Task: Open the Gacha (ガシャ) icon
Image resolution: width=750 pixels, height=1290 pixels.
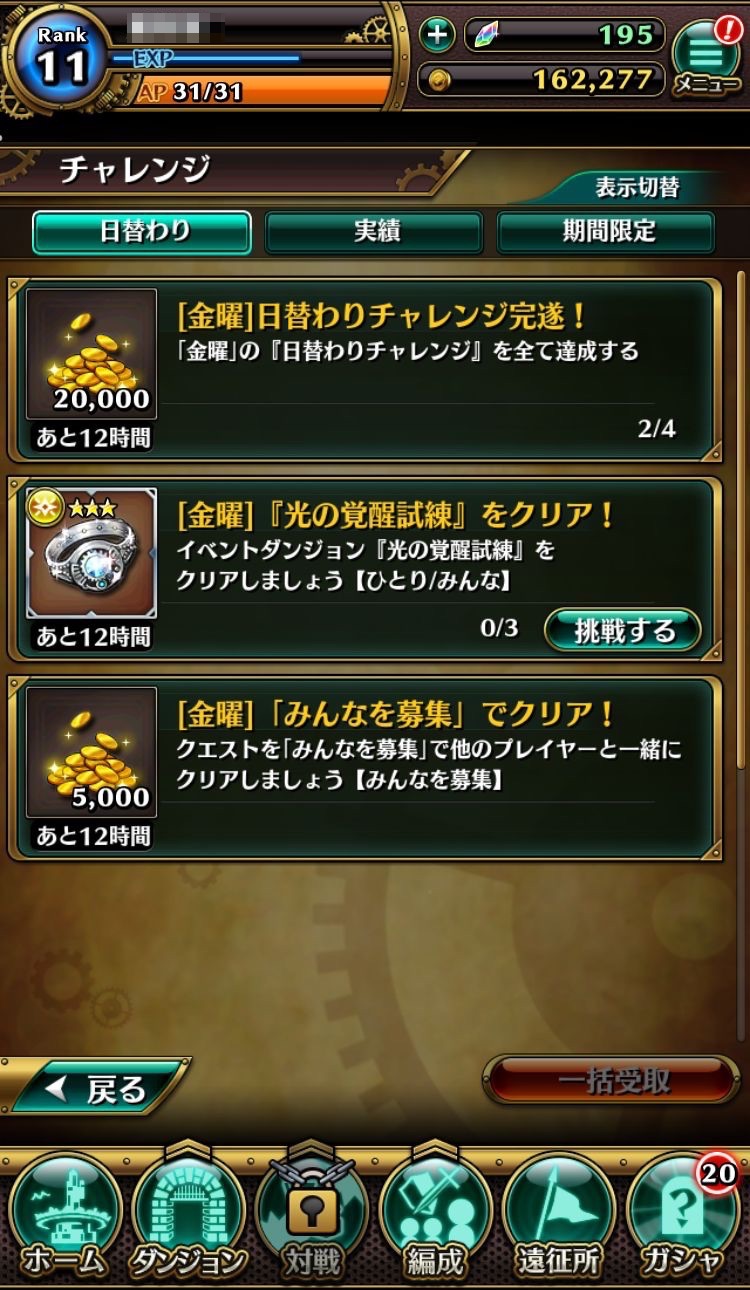Action: pos(684,1215)
